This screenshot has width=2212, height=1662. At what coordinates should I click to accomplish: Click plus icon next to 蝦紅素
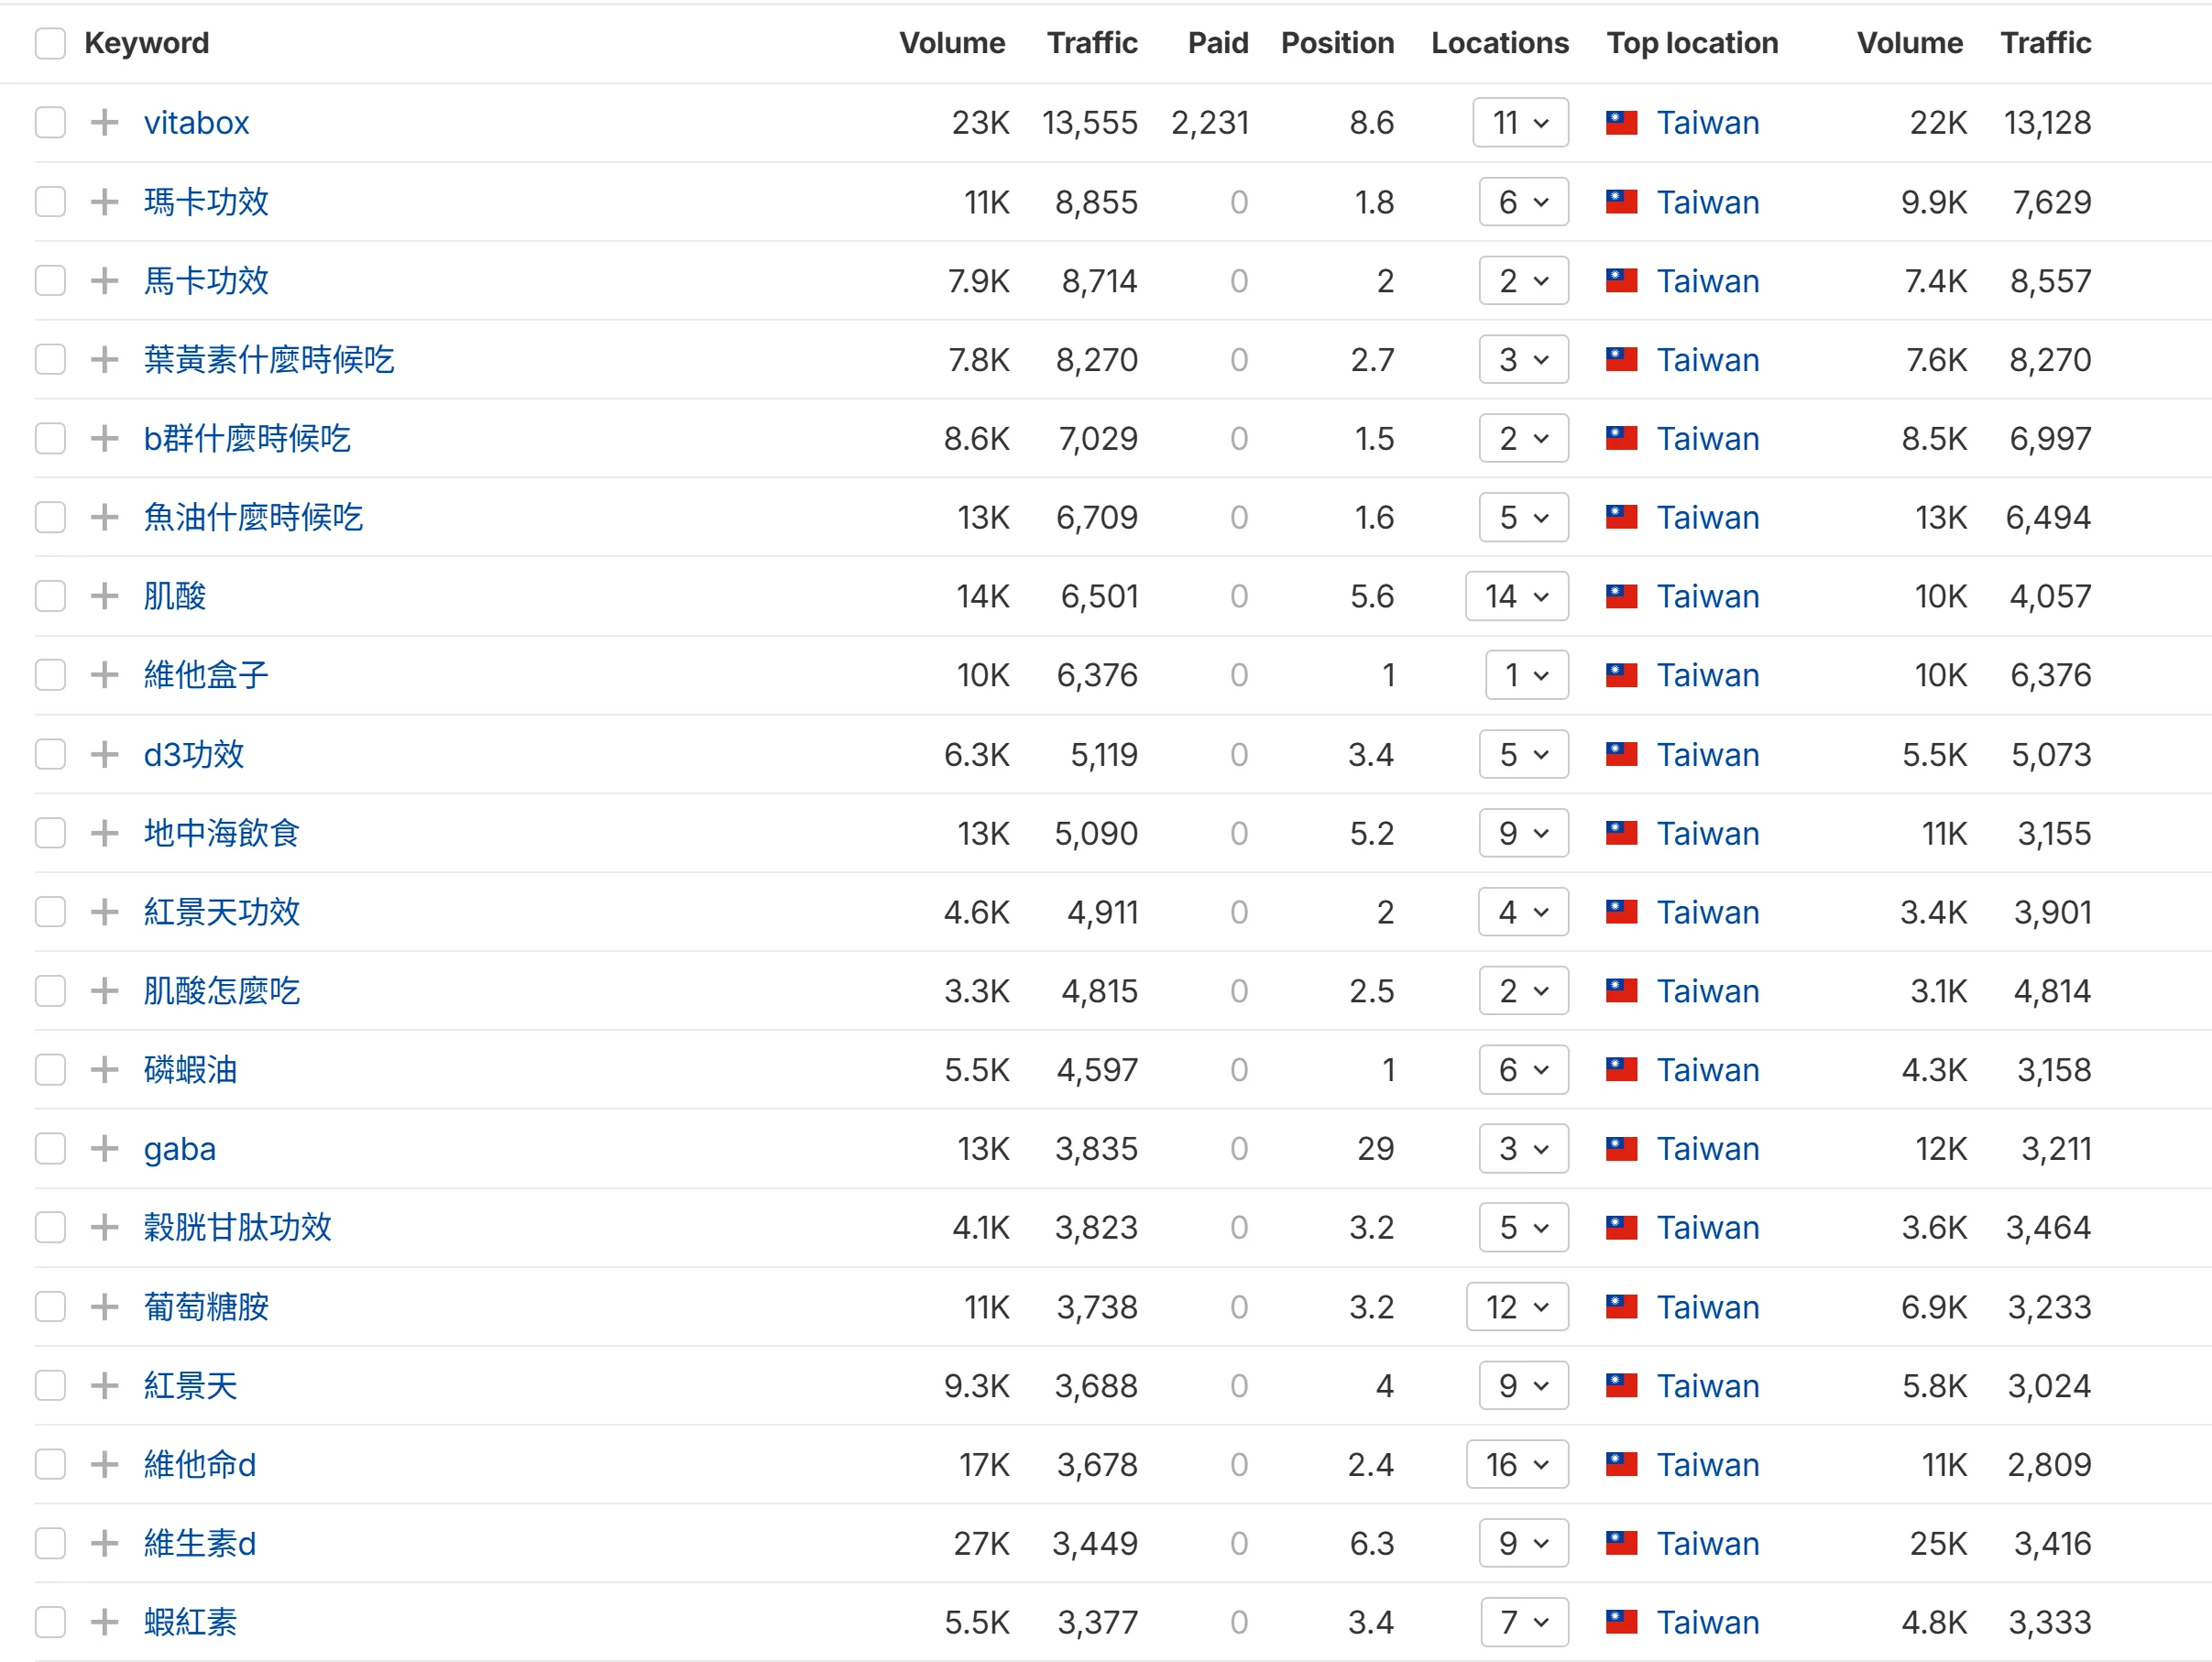[x=104, y=1622]
